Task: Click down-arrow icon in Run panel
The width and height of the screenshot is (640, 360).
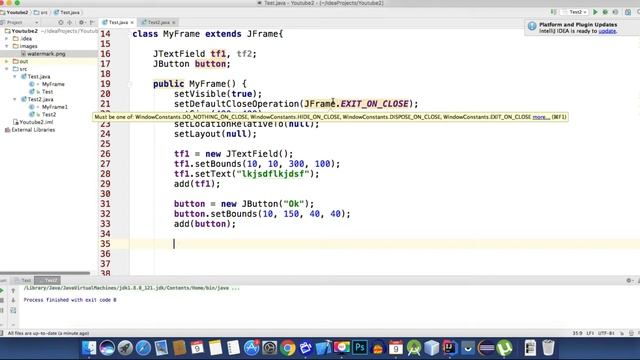Action: (x=13, y=300)
